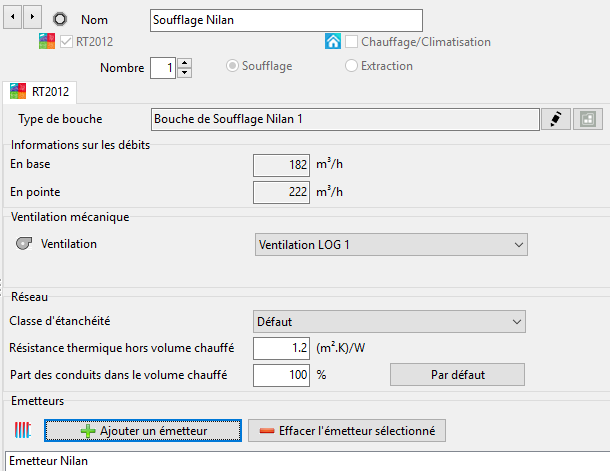Viewport: 610px width, 471px height.
Task: Switch to the RT2012 tab
Action: click(x=40, y=92)
